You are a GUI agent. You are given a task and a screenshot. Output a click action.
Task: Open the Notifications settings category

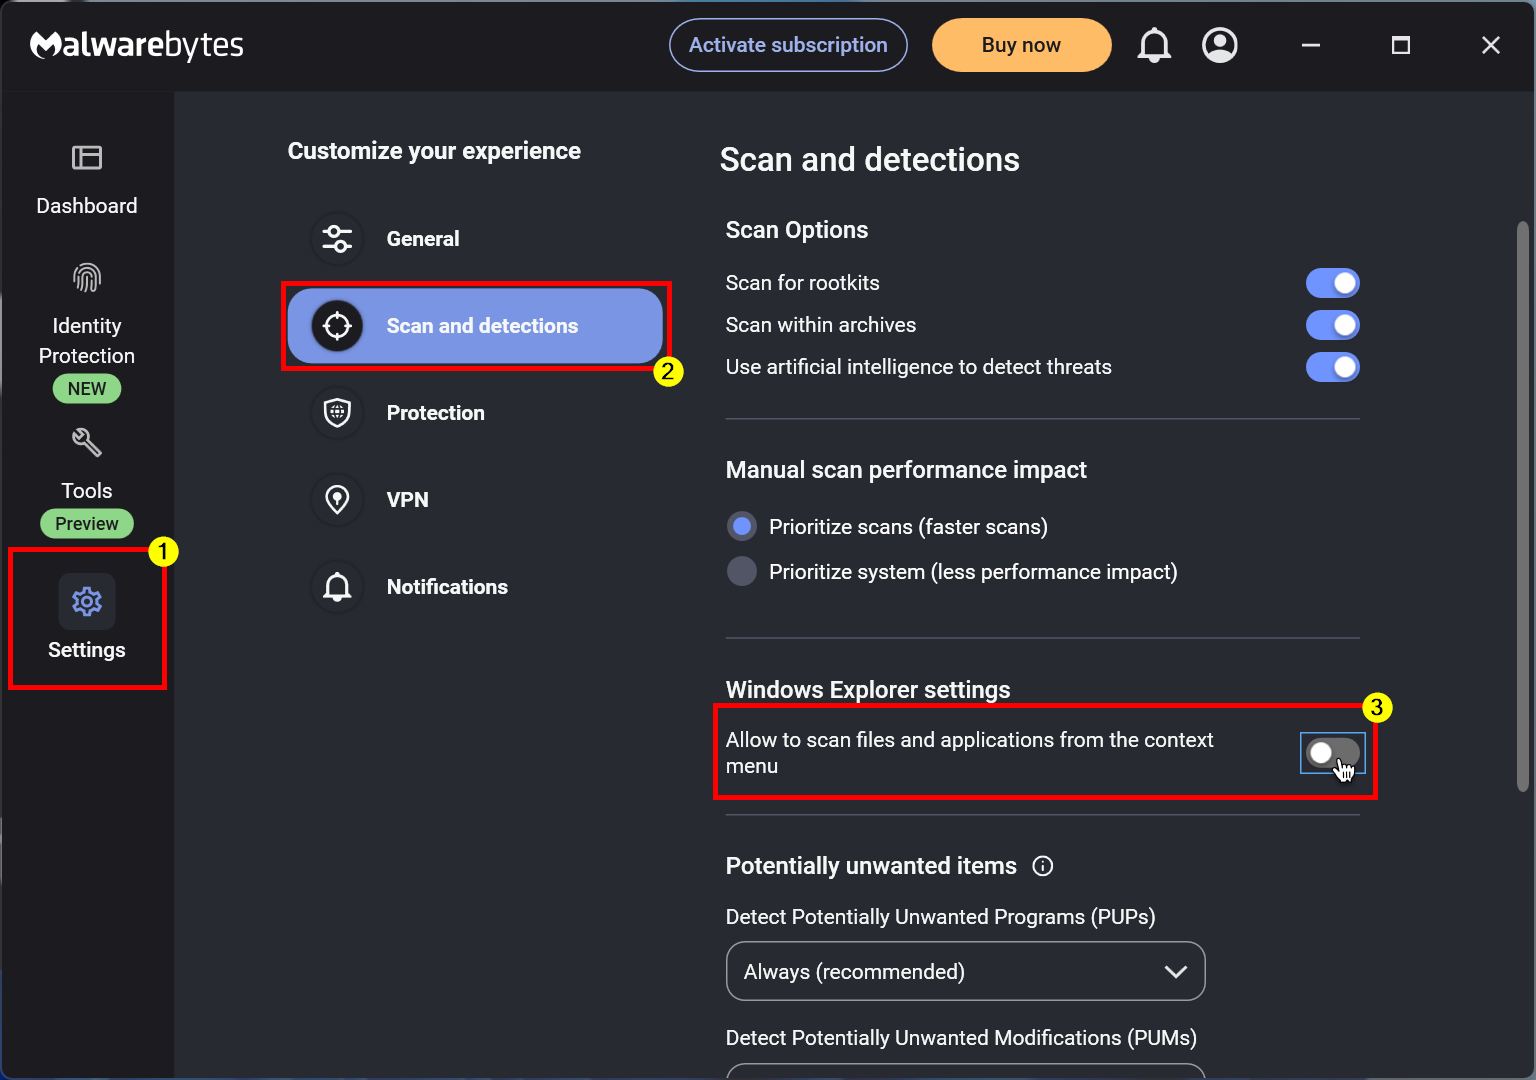[x=447, y=587]
